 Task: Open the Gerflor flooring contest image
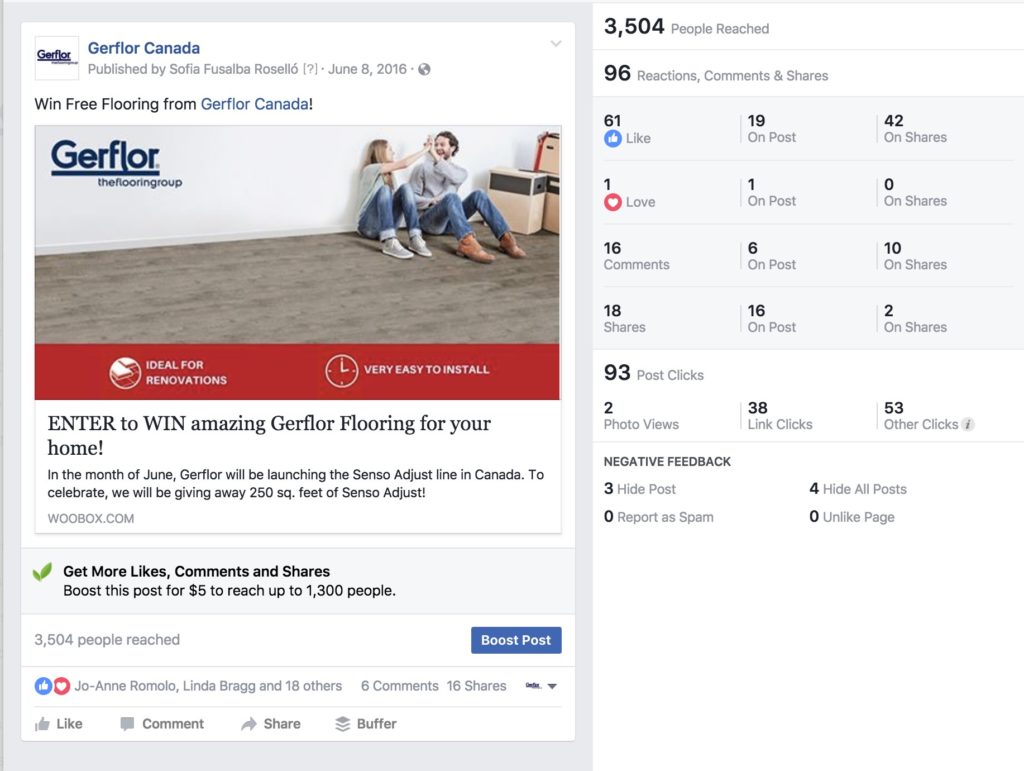(297, 262)
